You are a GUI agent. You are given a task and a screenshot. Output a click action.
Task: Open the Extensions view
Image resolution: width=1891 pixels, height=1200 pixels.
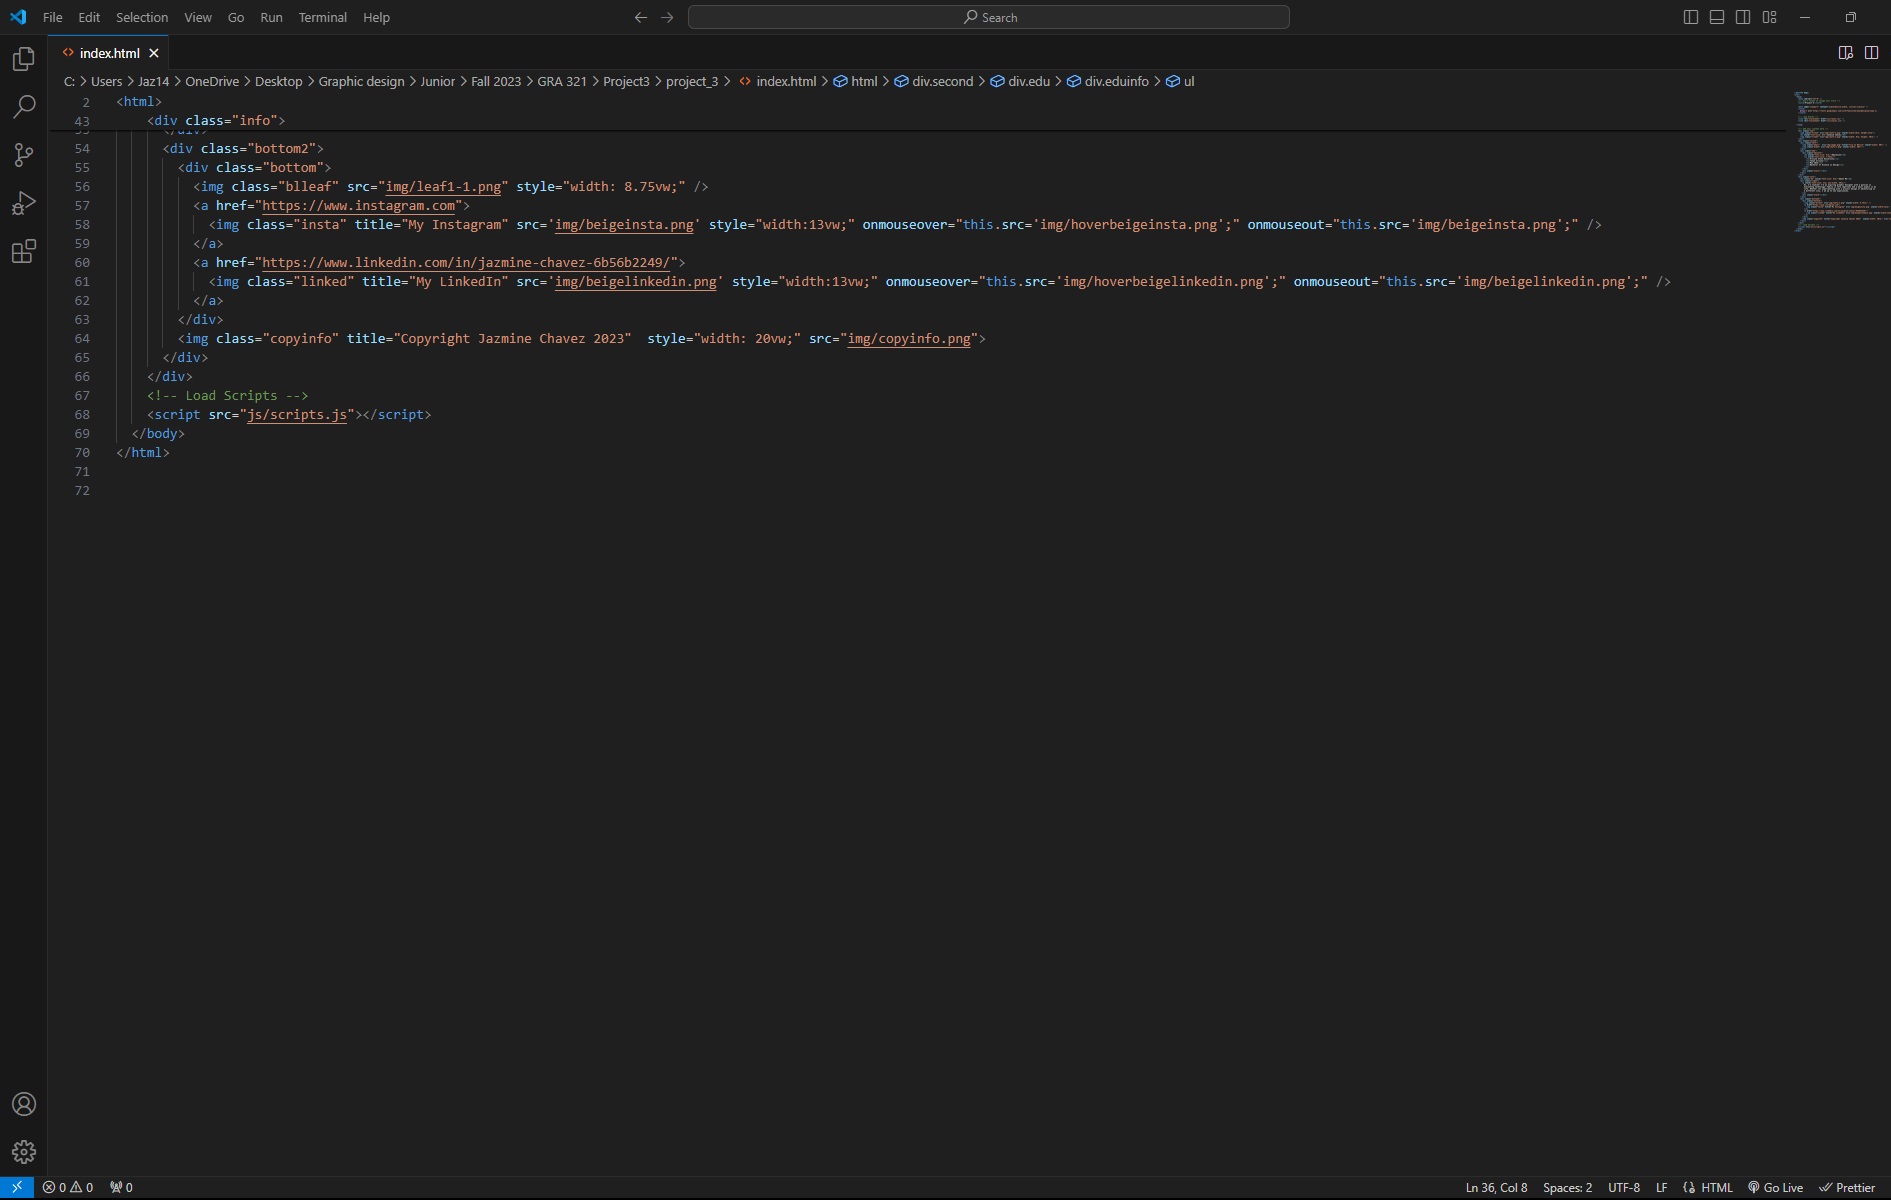tap(24, 251)
